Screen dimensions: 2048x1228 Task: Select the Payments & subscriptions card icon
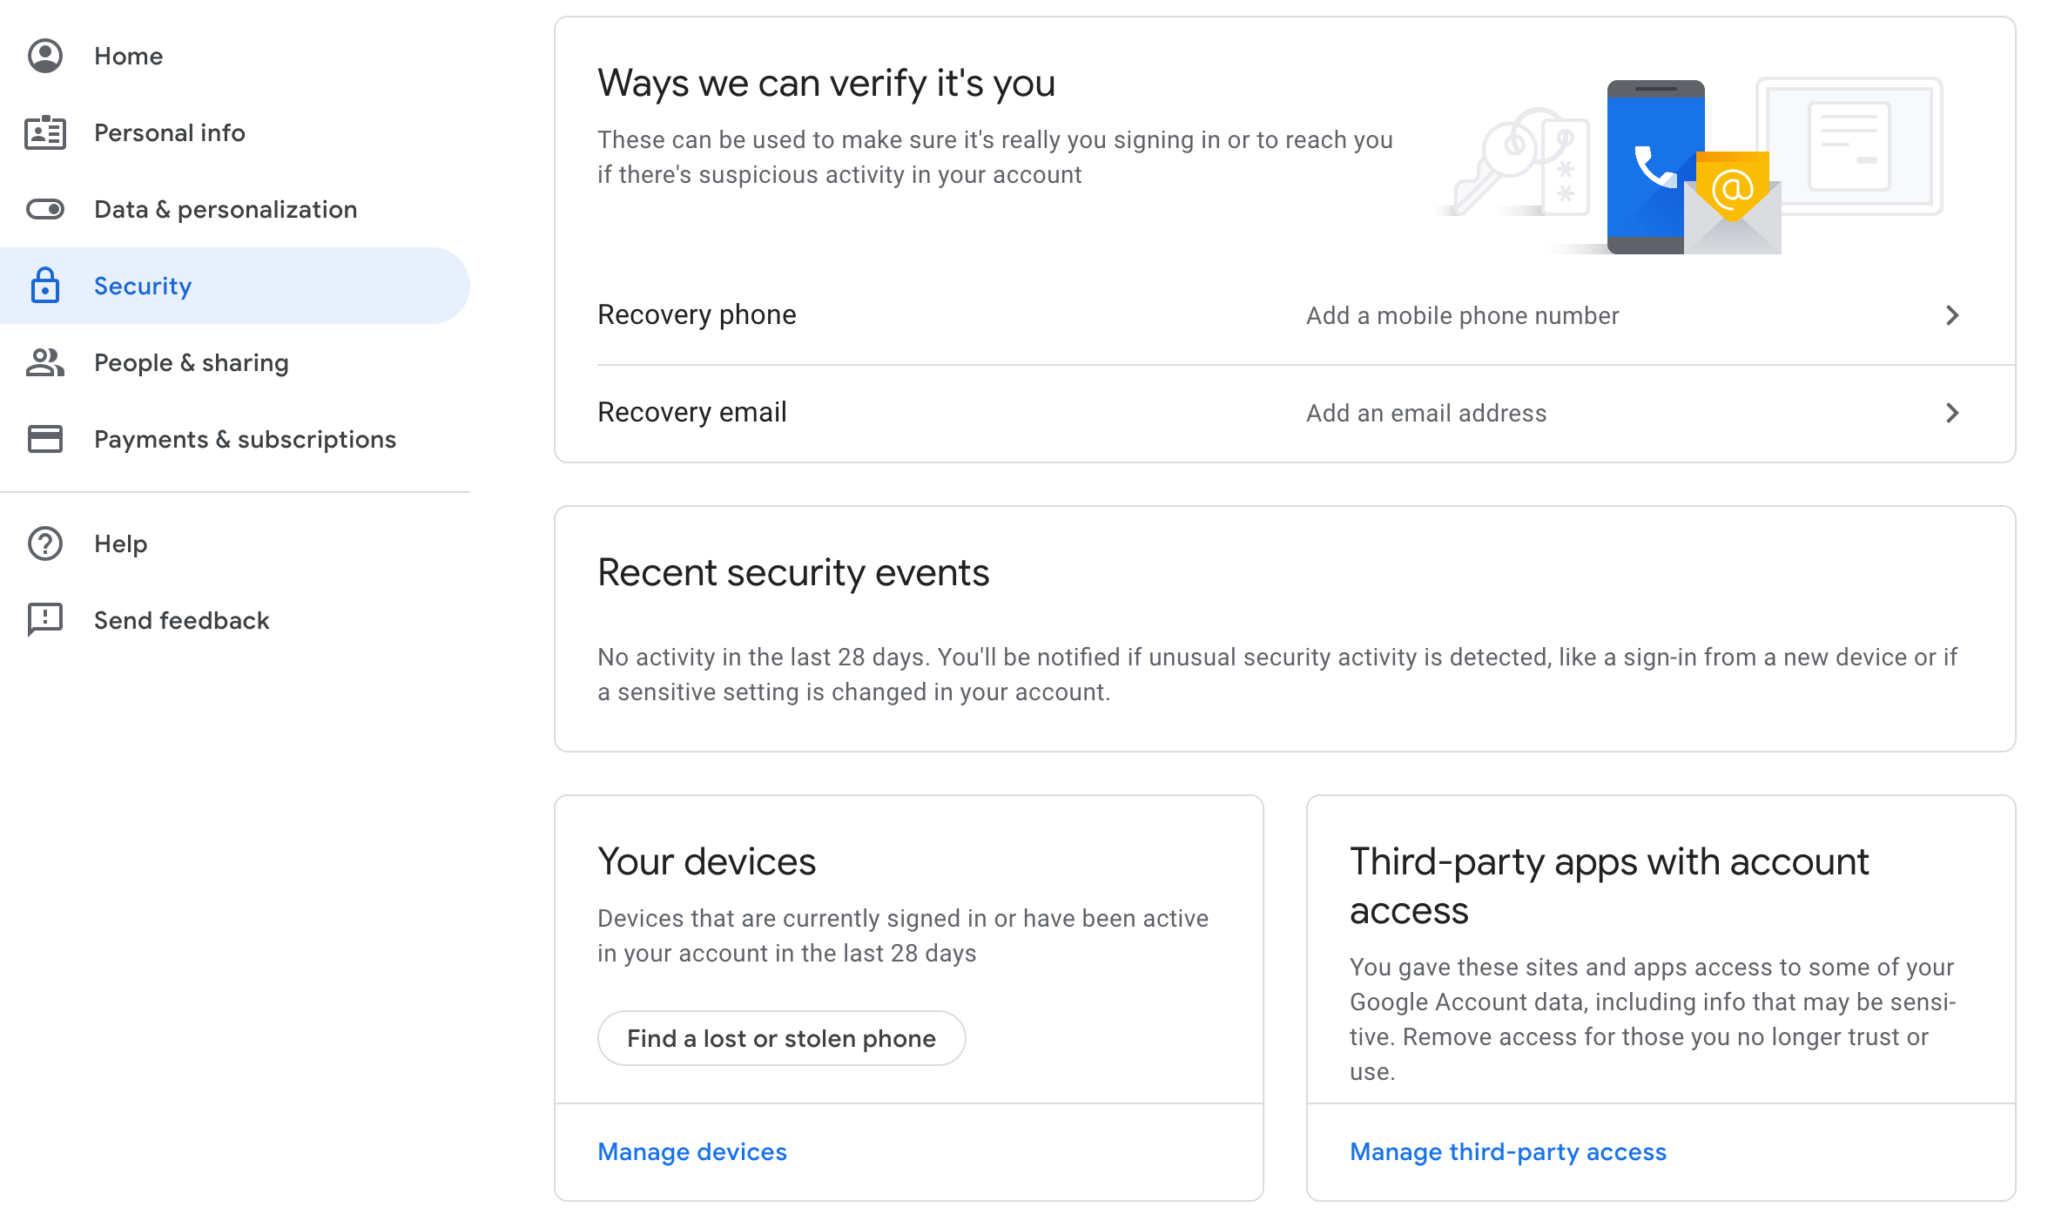pyautogui.click(x=45, y=439)
